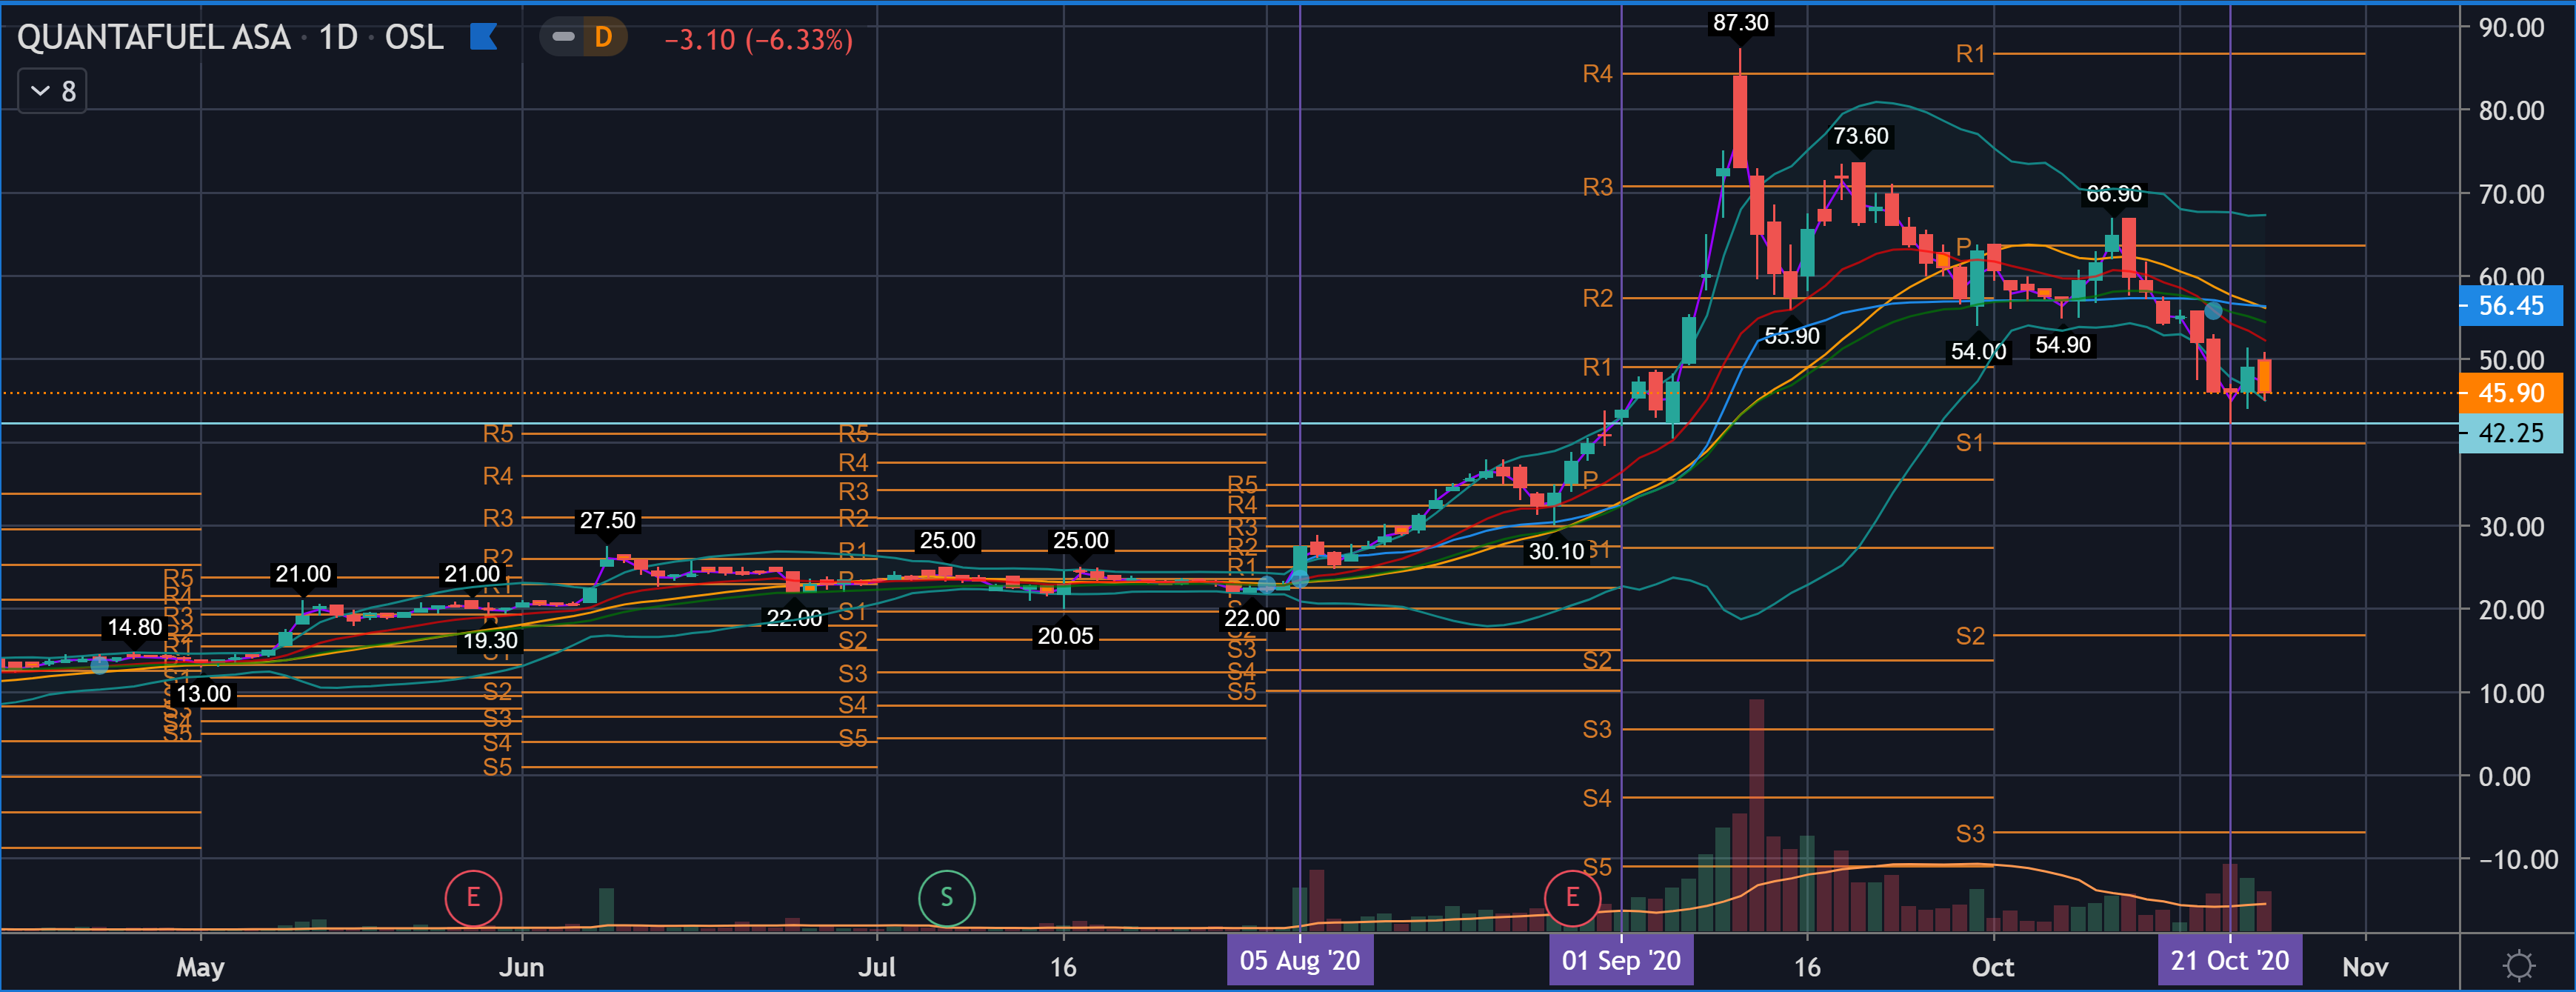The height and width of the screenshot is (992, 2576).
Task: Select the tallest volume bar in September
Action: [x=1756, y=815]
